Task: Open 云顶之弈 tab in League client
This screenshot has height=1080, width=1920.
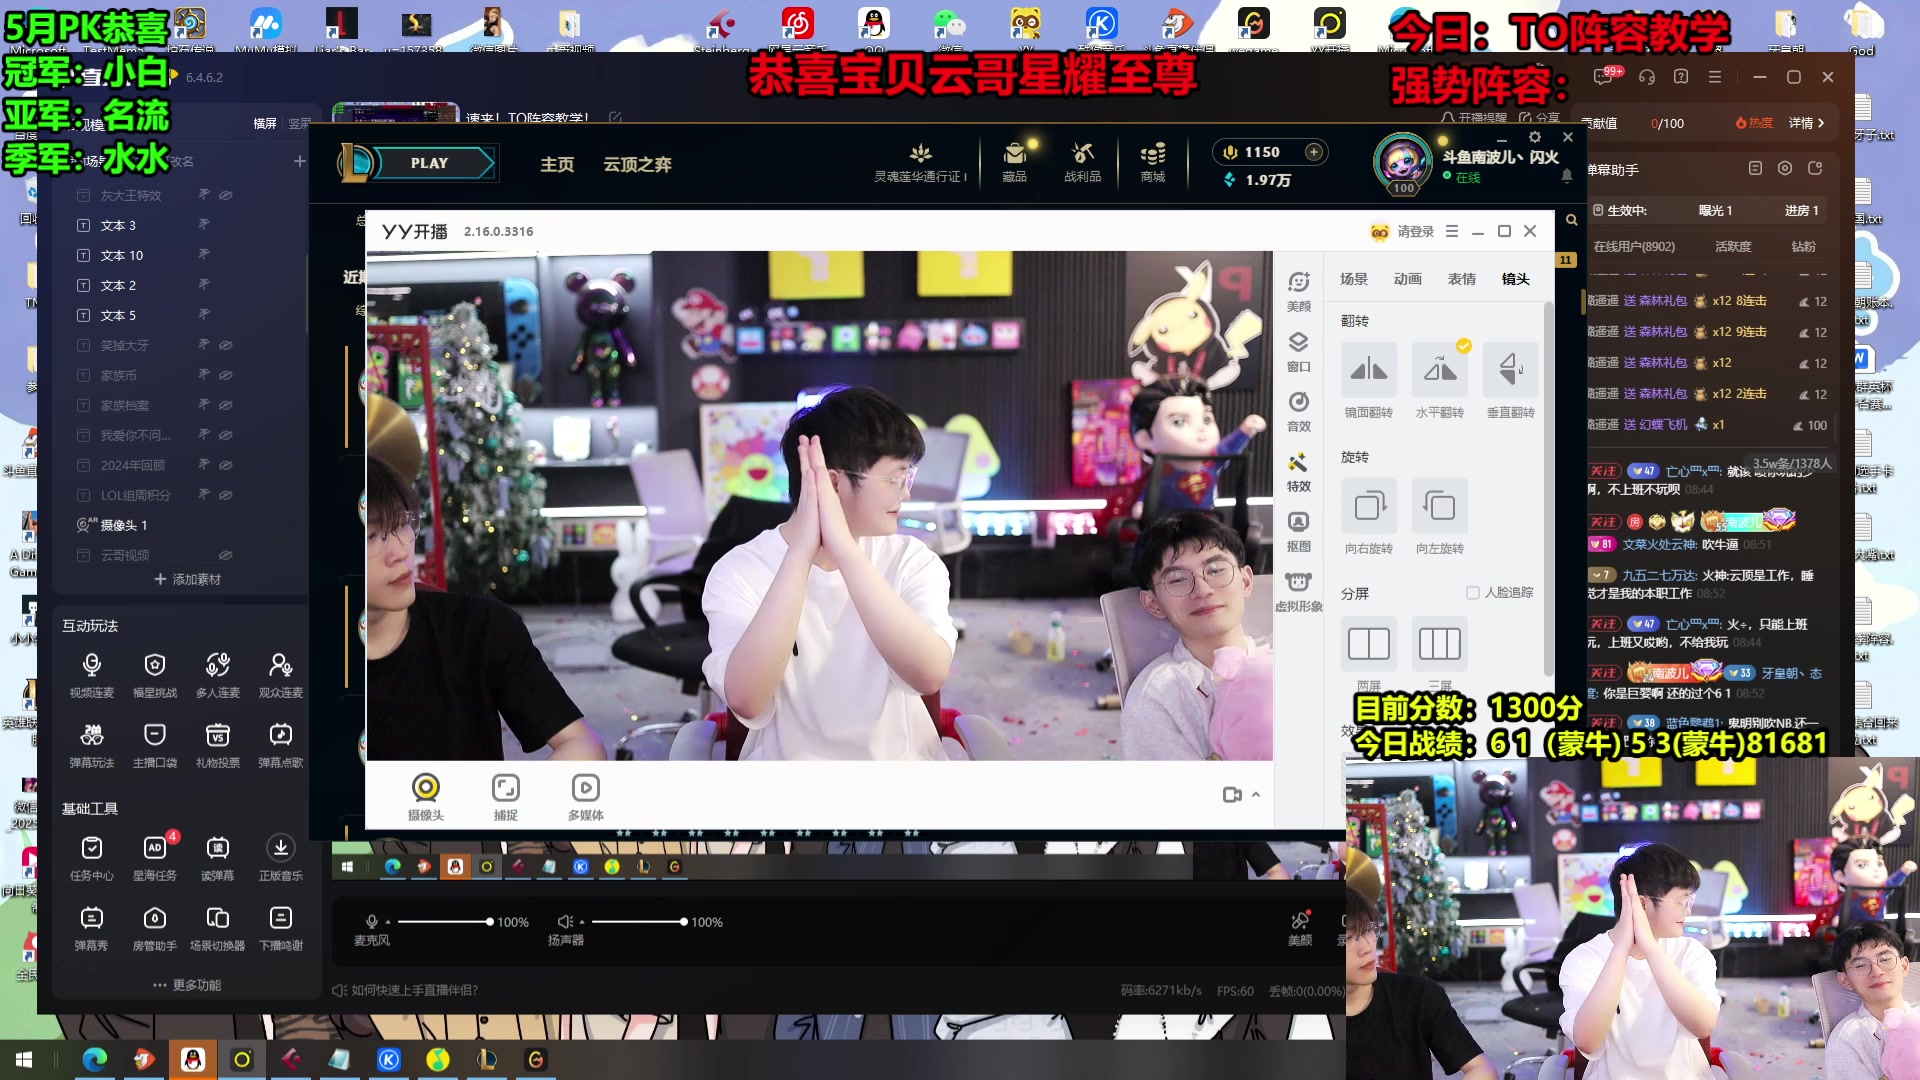Action: tap(637, 164)
